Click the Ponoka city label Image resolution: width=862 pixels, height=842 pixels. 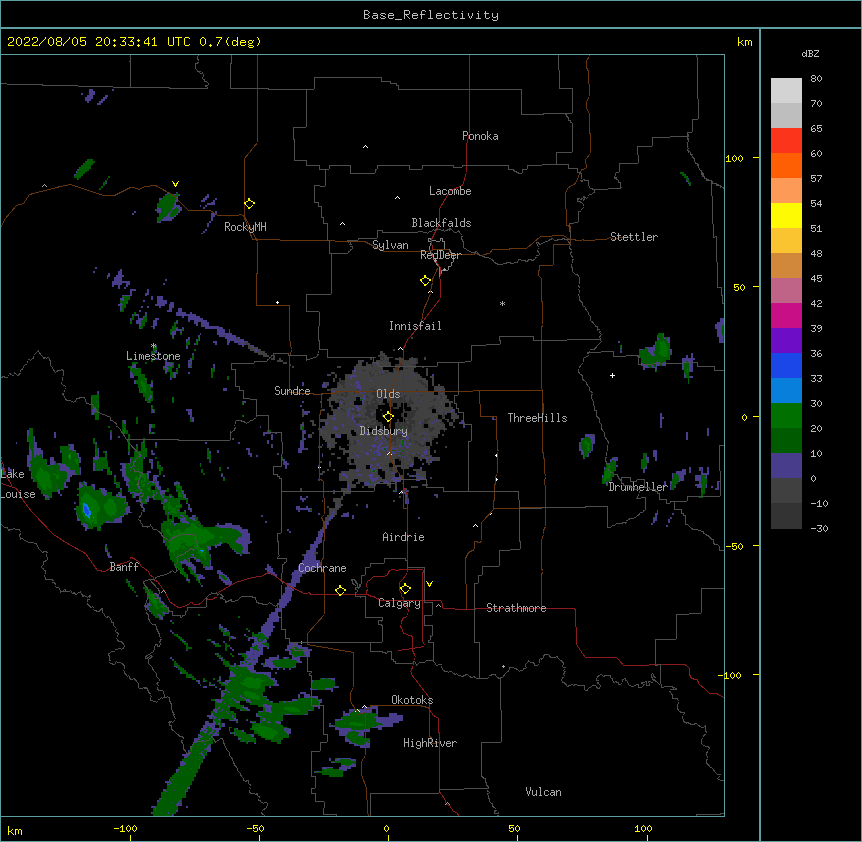pyautogui.click(x=480, y=136)
